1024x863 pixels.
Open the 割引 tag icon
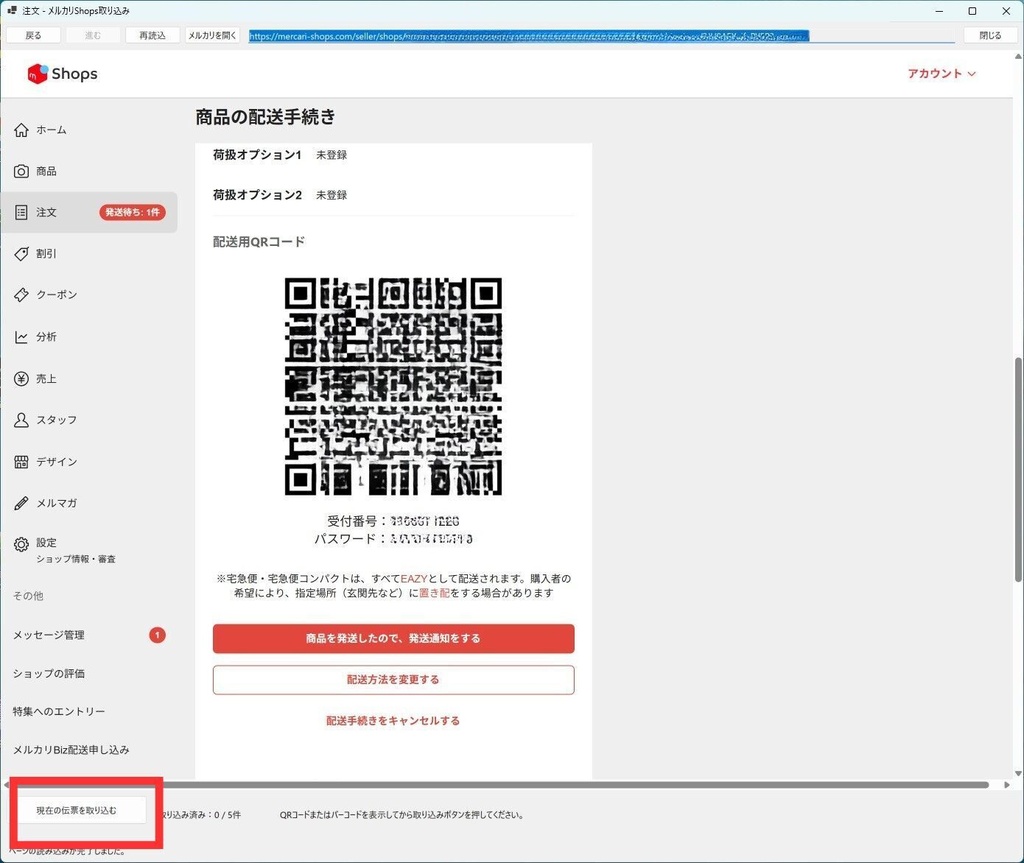click(x=22, y=253)
